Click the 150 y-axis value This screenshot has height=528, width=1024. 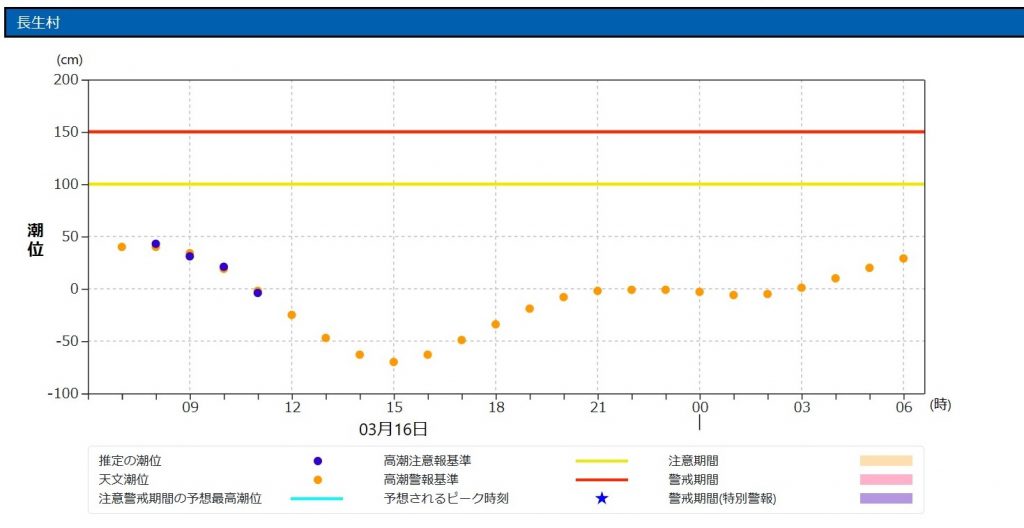[67, 132]
